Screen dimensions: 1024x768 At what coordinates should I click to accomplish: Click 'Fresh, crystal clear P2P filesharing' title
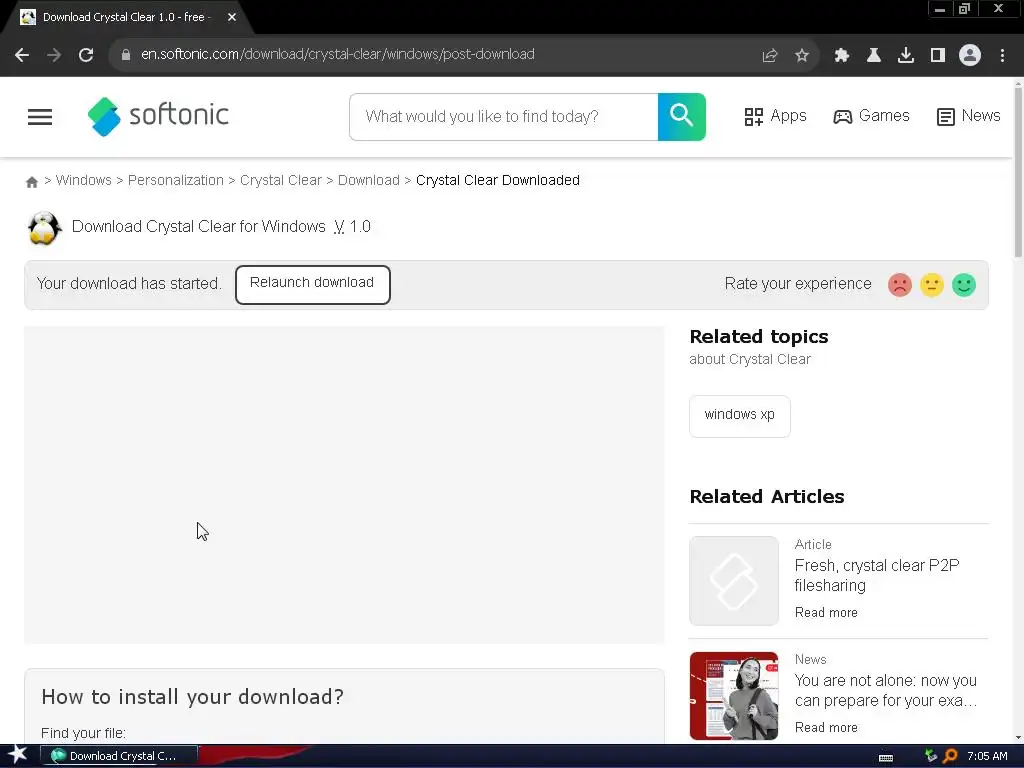click(x=876, y=575)
